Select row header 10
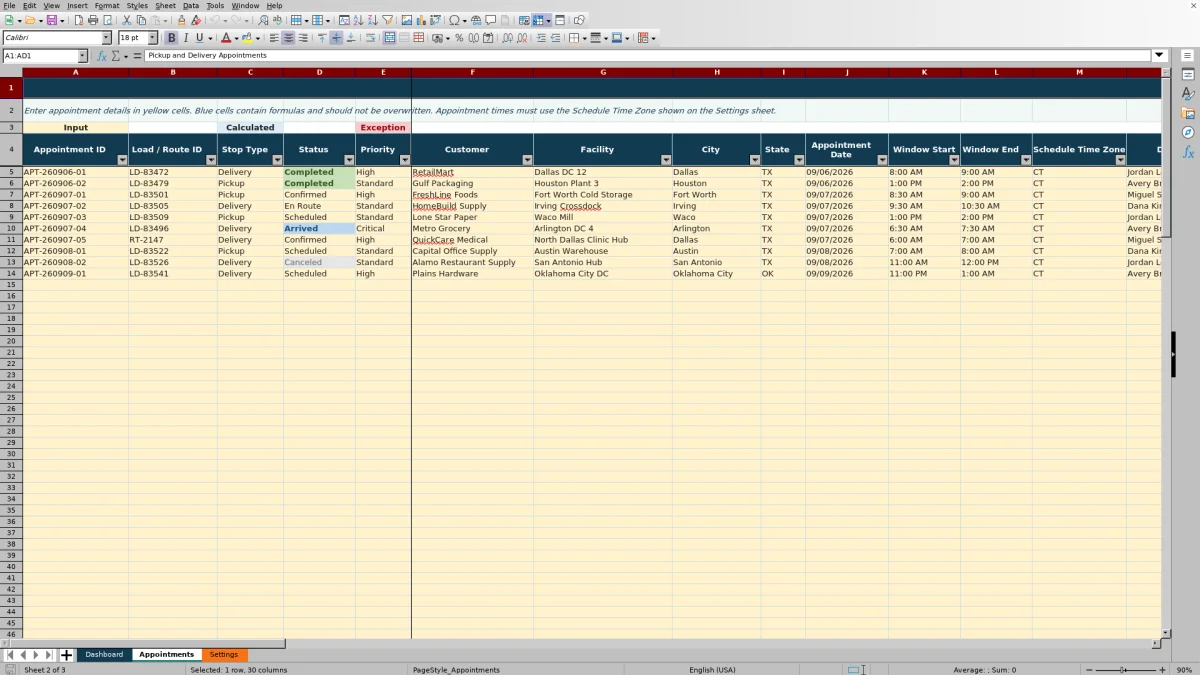Screen dimensions: 1200x675 (x=11, y=228)
